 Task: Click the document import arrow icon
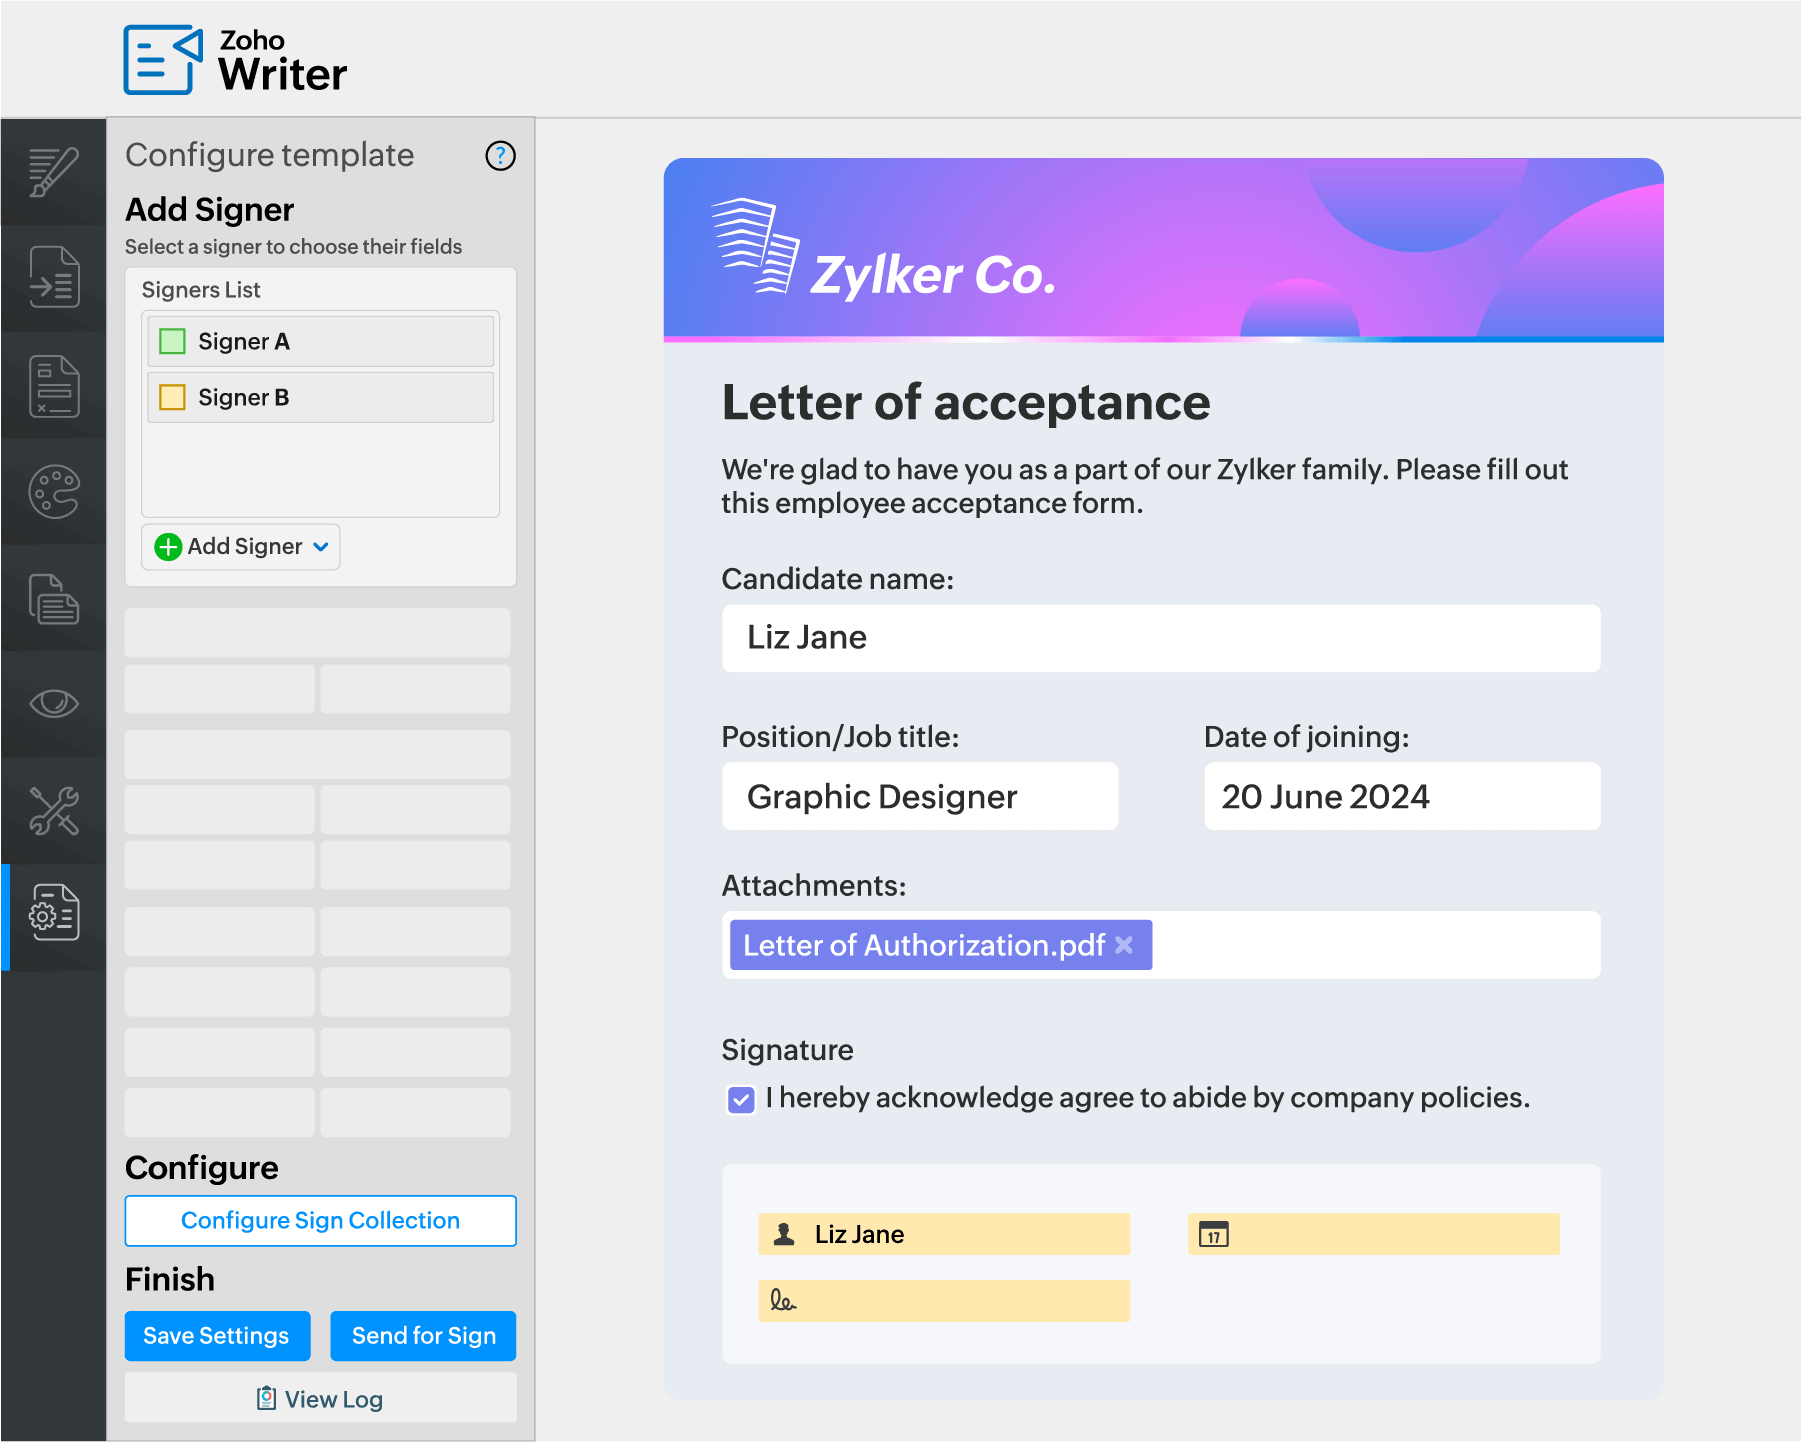click(x=54, y=278)
